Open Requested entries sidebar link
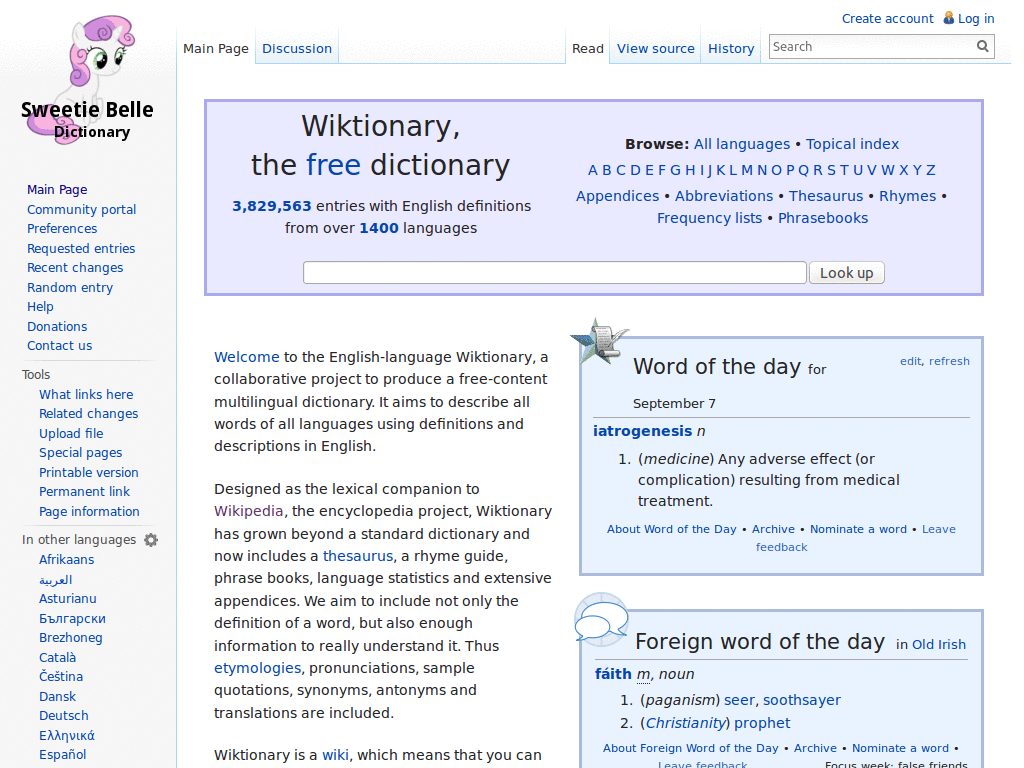 [81, 248]
